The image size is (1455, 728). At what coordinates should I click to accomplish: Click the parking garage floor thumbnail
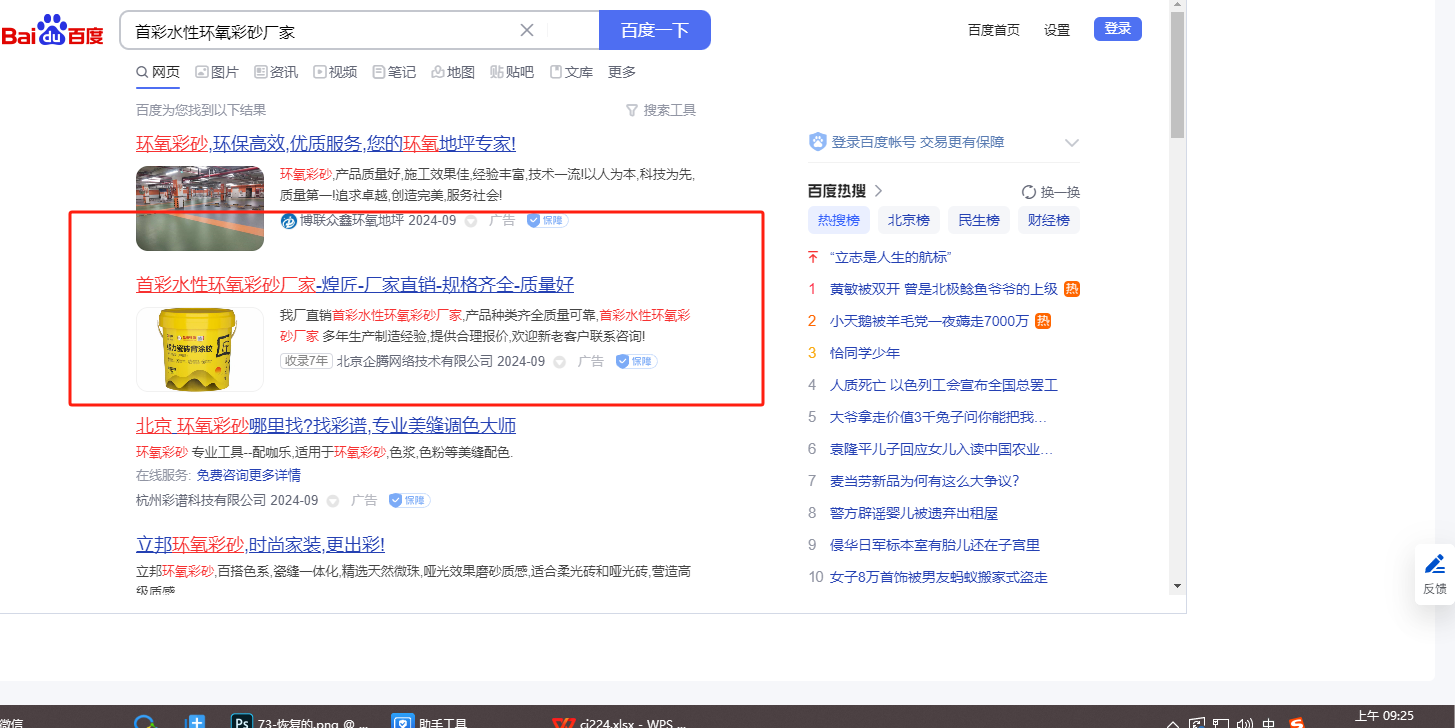pyautogui.click(x=200, y=208)
